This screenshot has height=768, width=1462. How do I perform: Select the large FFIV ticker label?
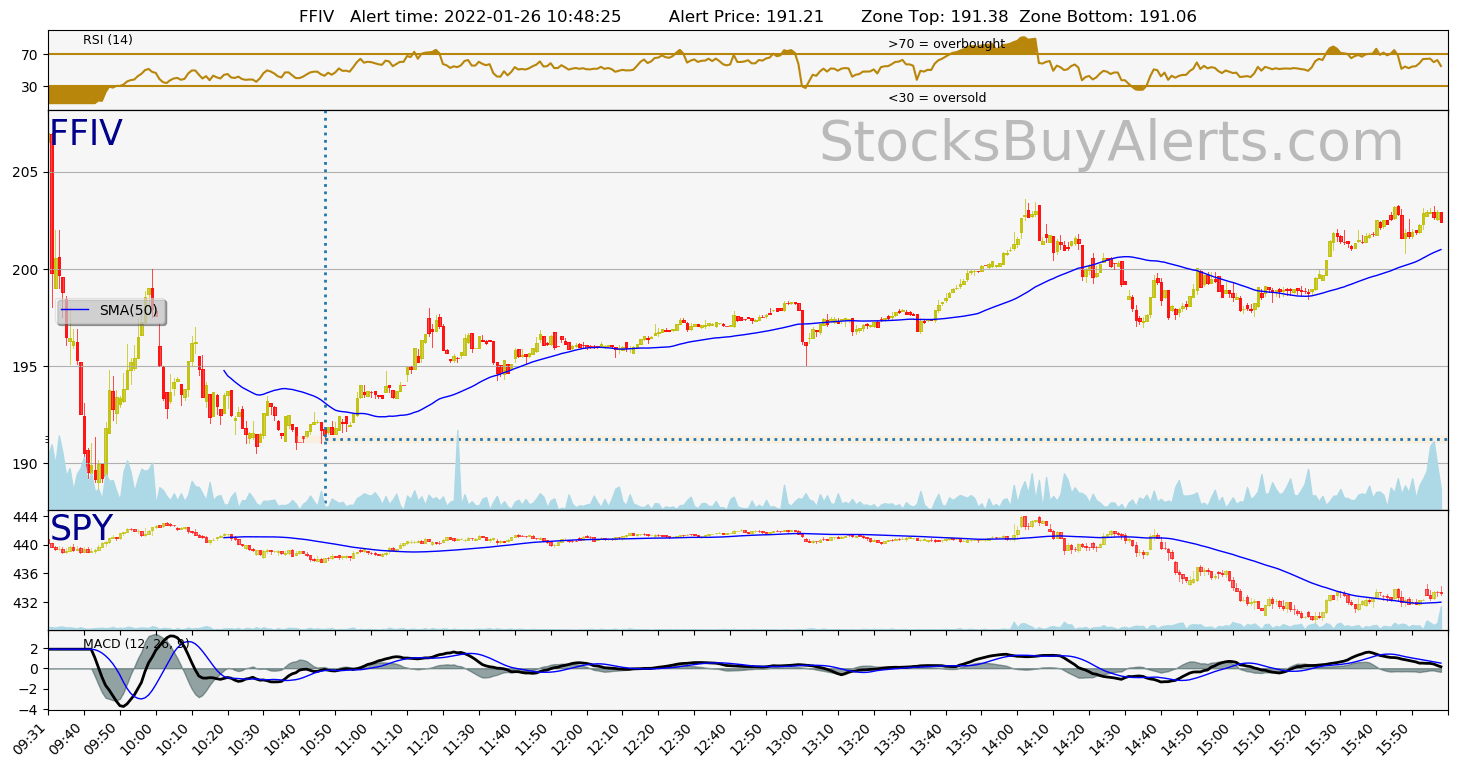coord(86,134)
